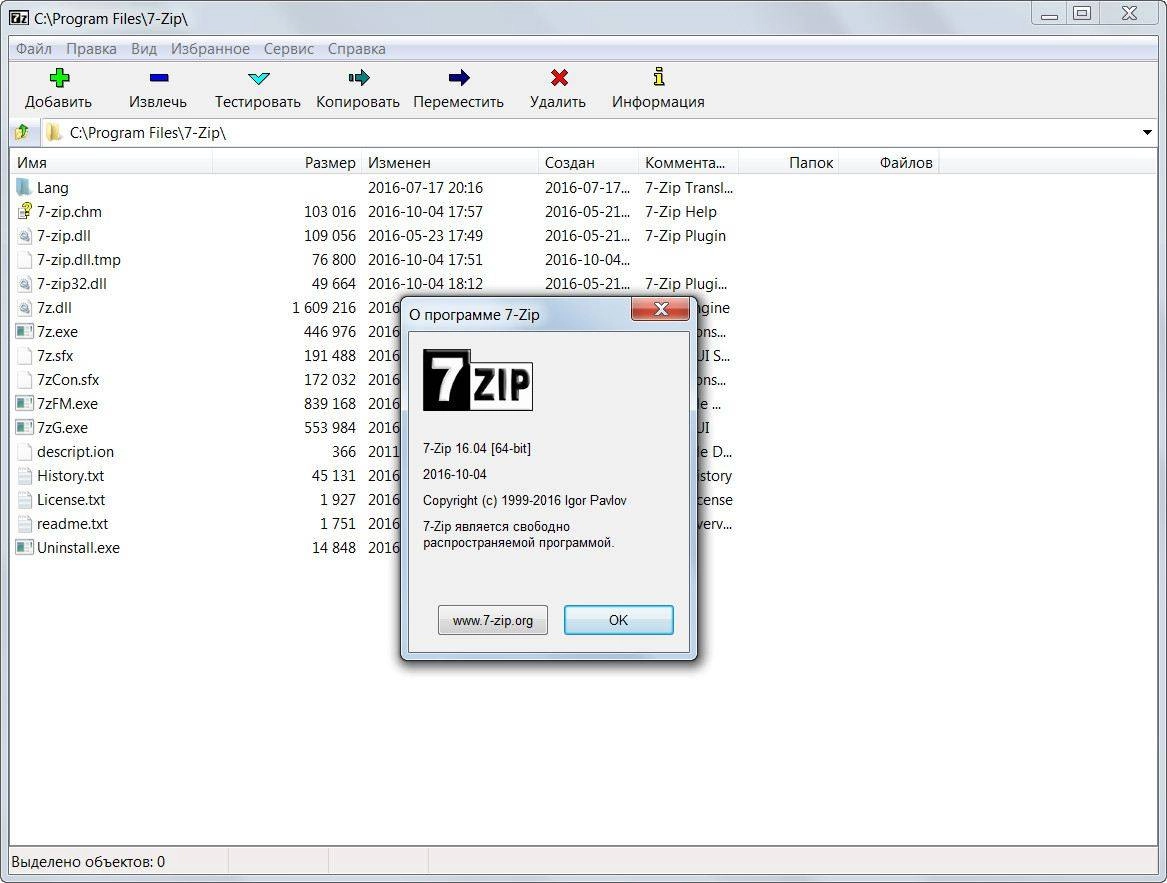The width and height of the screenshot is (1167, 883).
Task: Click the History.txt document icon
Action: [24, 476]
